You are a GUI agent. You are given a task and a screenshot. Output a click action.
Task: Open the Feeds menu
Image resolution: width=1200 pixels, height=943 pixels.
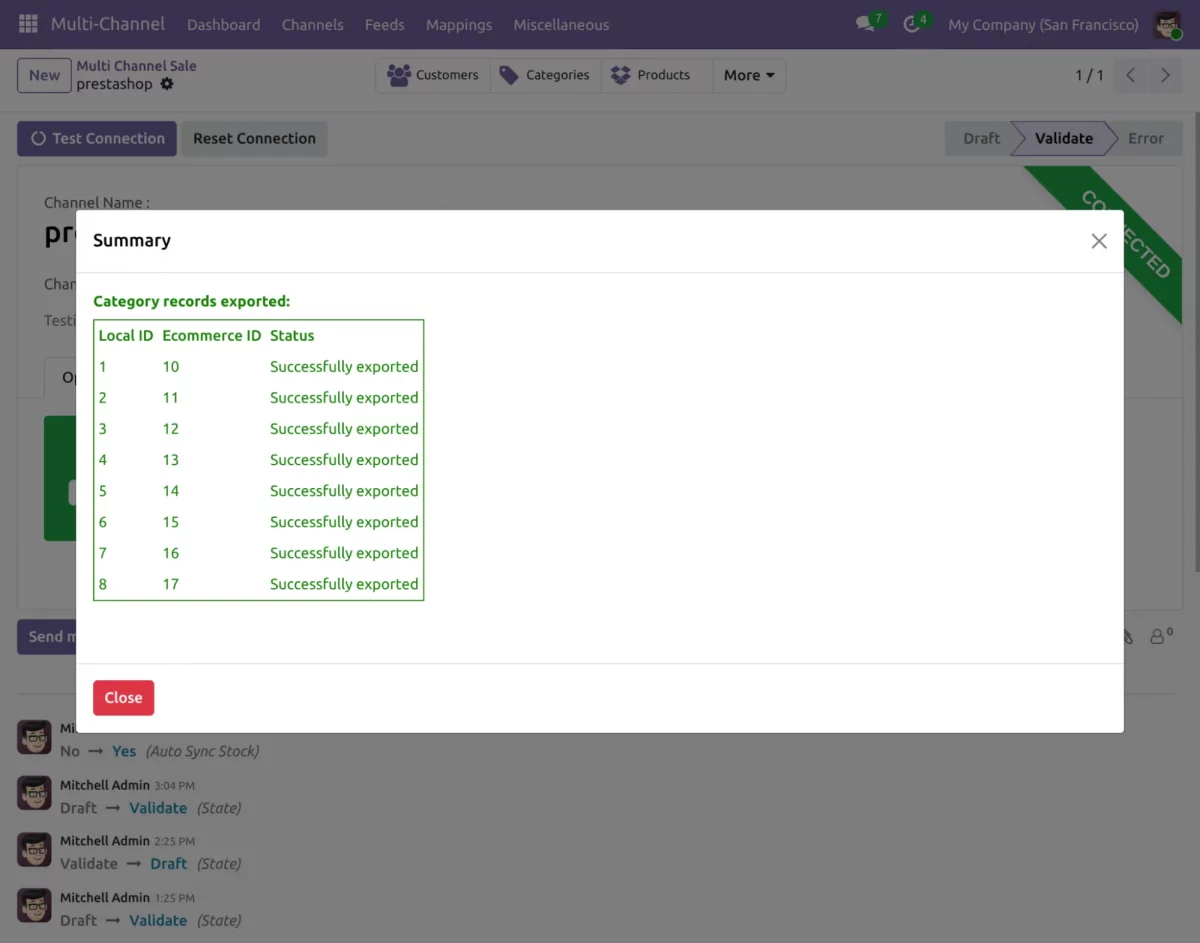pyautogui.click(x=384, y=24)
